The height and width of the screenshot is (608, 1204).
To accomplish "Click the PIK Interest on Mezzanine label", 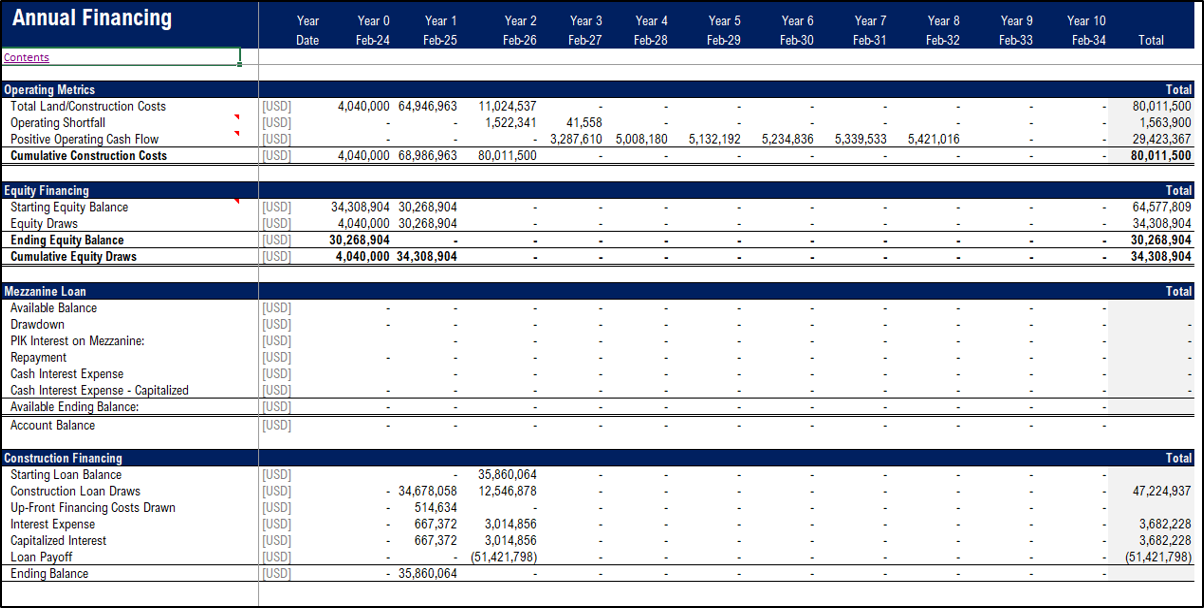I will click(77, 341).
